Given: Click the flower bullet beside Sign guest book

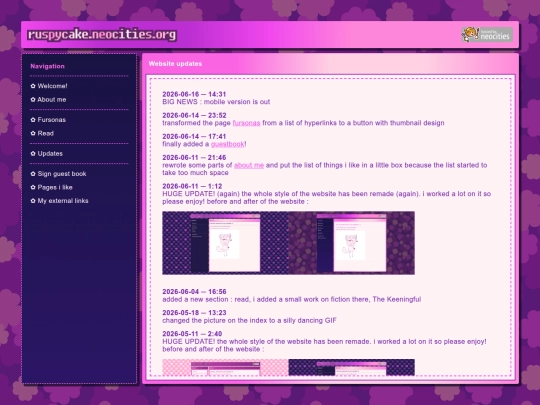Looking at the screenshot, I should (33, 174).
